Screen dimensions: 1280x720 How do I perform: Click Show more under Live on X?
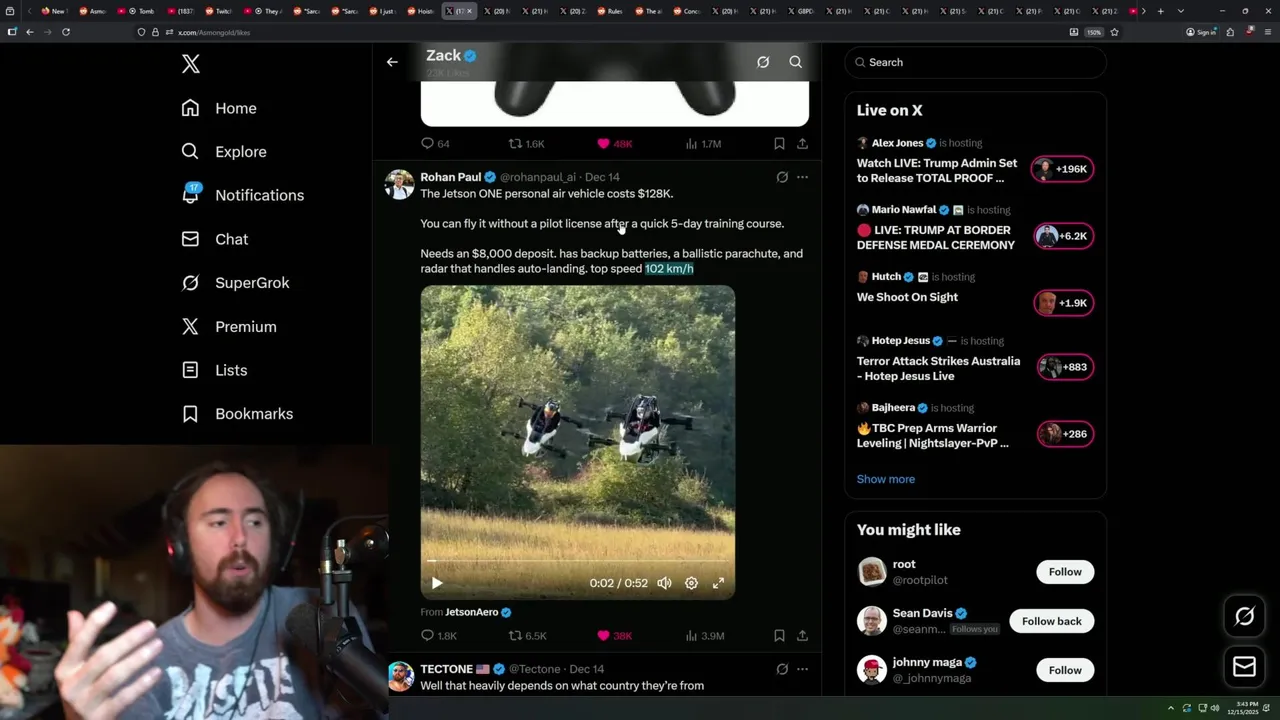click(885, 479)
